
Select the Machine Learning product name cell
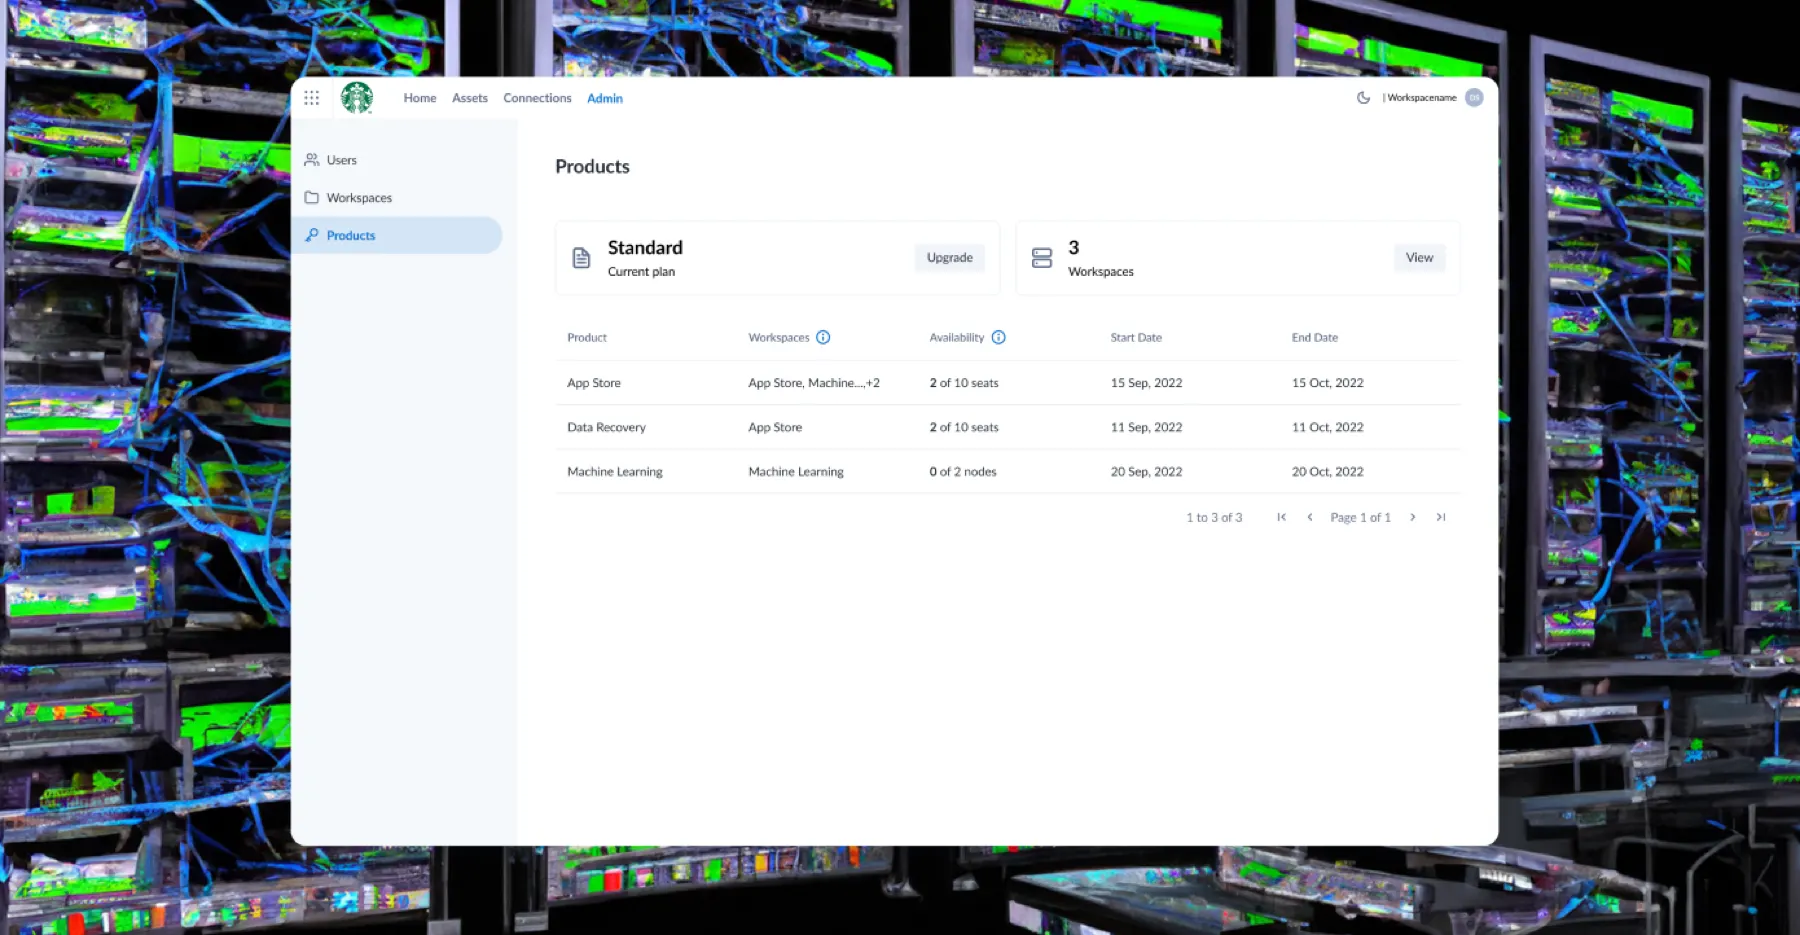[x=615, y=472]
